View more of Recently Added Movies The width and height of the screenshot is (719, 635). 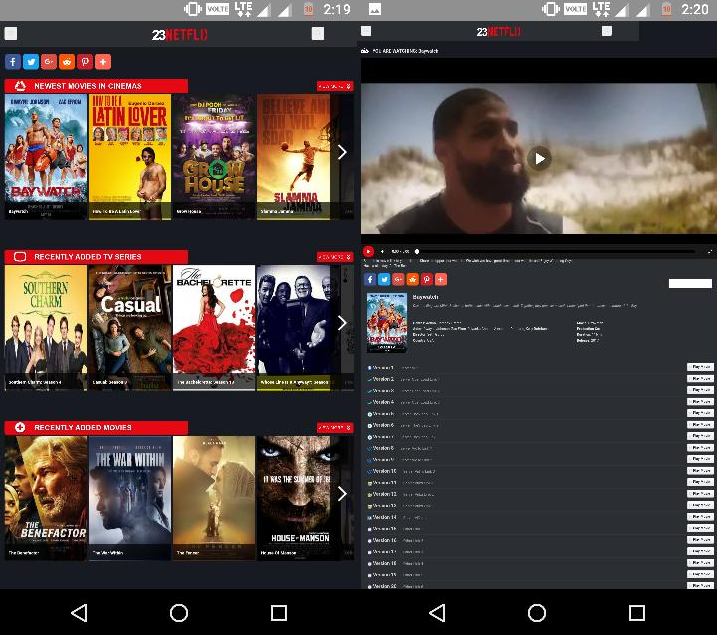(x=335, y=428)
